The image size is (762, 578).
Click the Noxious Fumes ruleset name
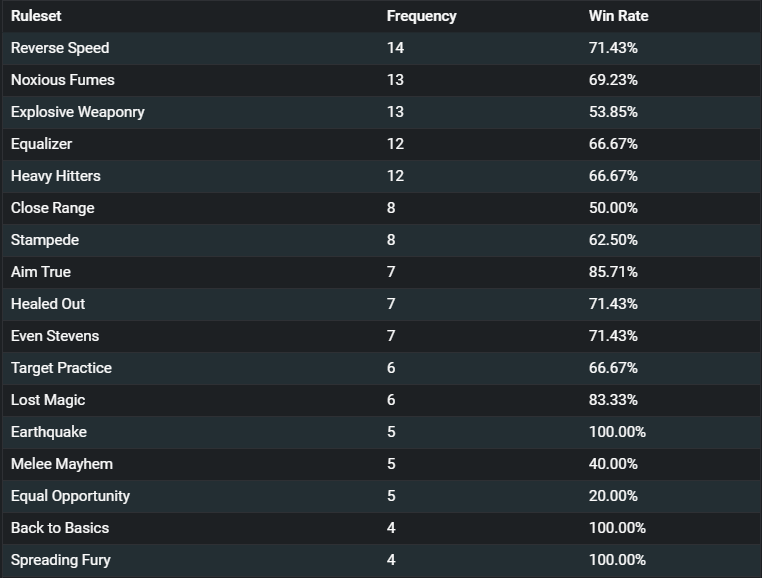pyautogui.click(x=63, y=80)
